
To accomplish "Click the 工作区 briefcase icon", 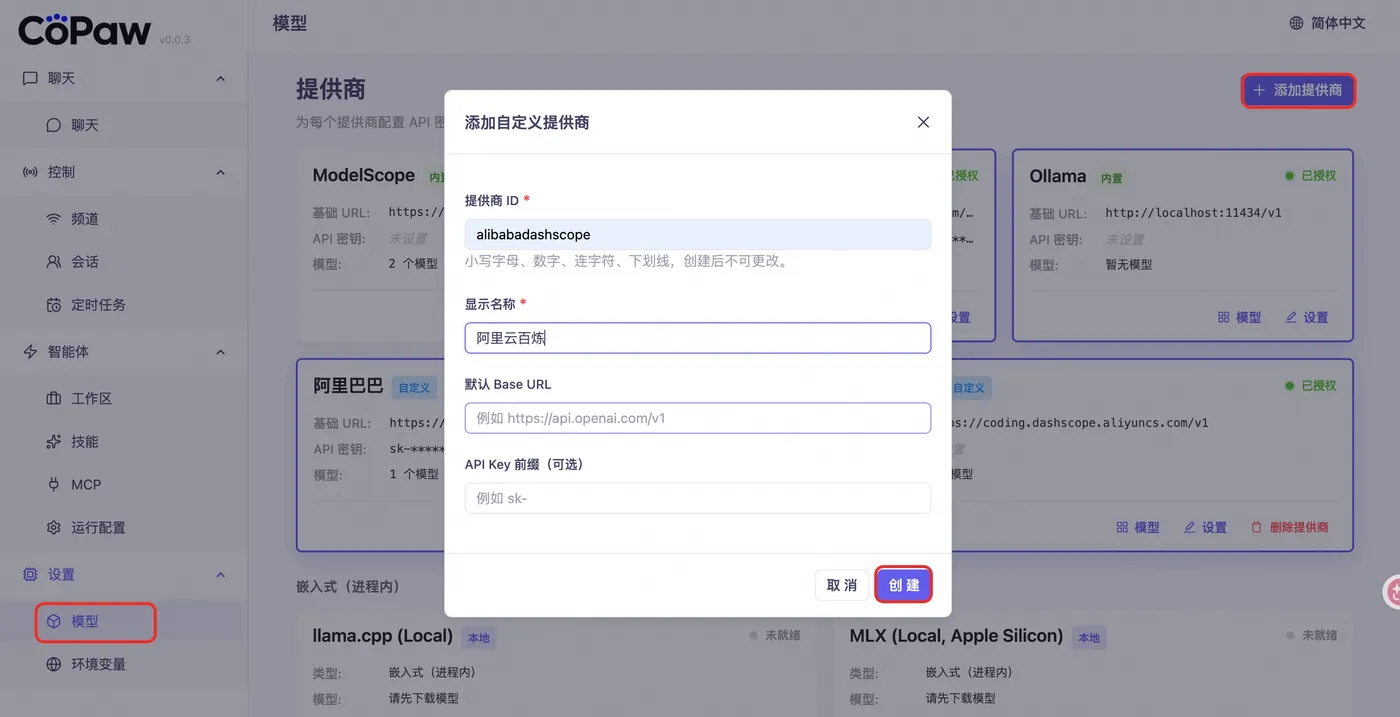I will point(54,398).
